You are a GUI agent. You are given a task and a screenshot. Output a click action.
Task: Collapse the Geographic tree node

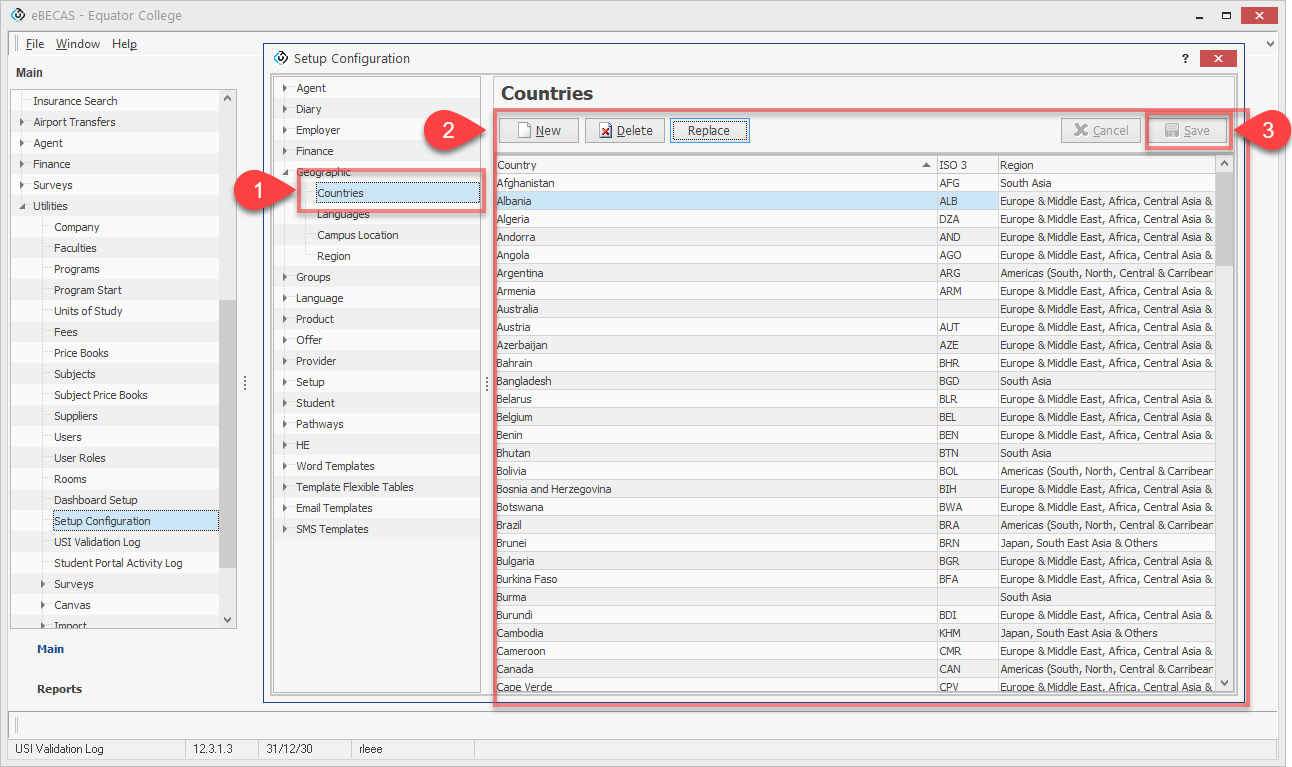285,173
